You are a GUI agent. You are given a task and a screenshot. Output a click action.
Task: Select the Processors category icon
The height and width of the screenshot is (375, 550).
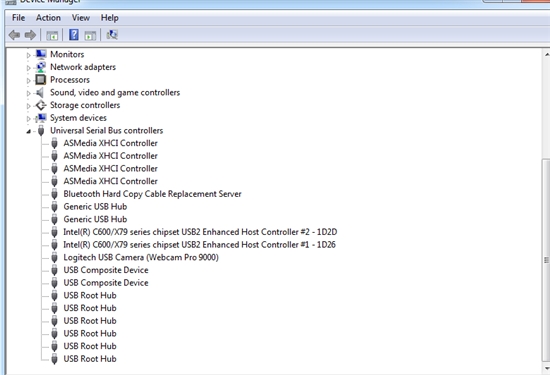point(41,80)
